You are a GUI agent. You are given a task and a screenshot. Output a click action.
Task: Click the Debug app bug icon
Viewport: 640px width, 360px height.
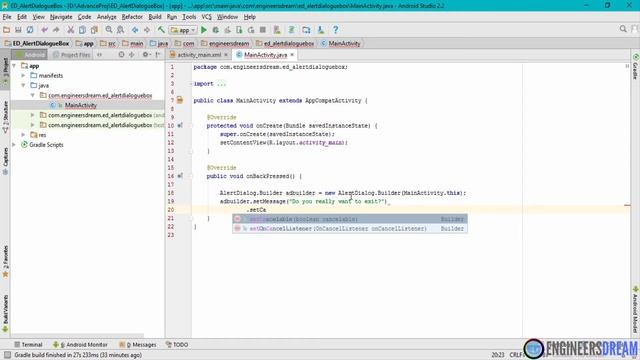[216, 30]
